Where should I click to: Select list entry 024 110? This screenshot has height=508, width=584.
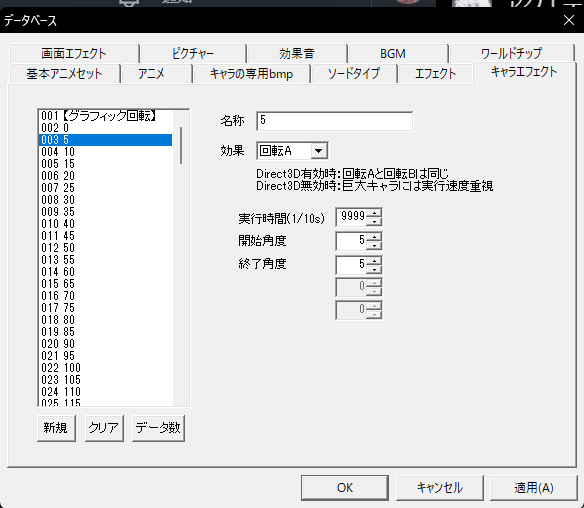click(x=105, y=391)
